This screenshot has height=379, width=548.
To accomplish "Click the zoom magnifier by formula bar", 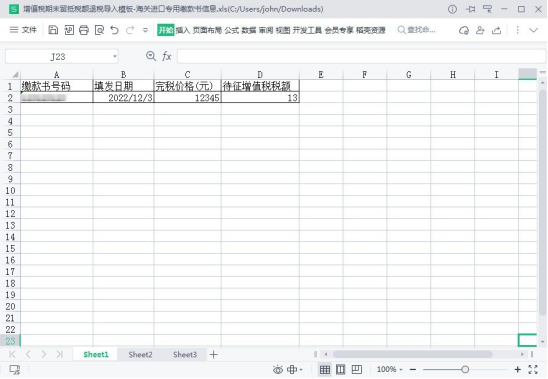I will pos(151,56).
